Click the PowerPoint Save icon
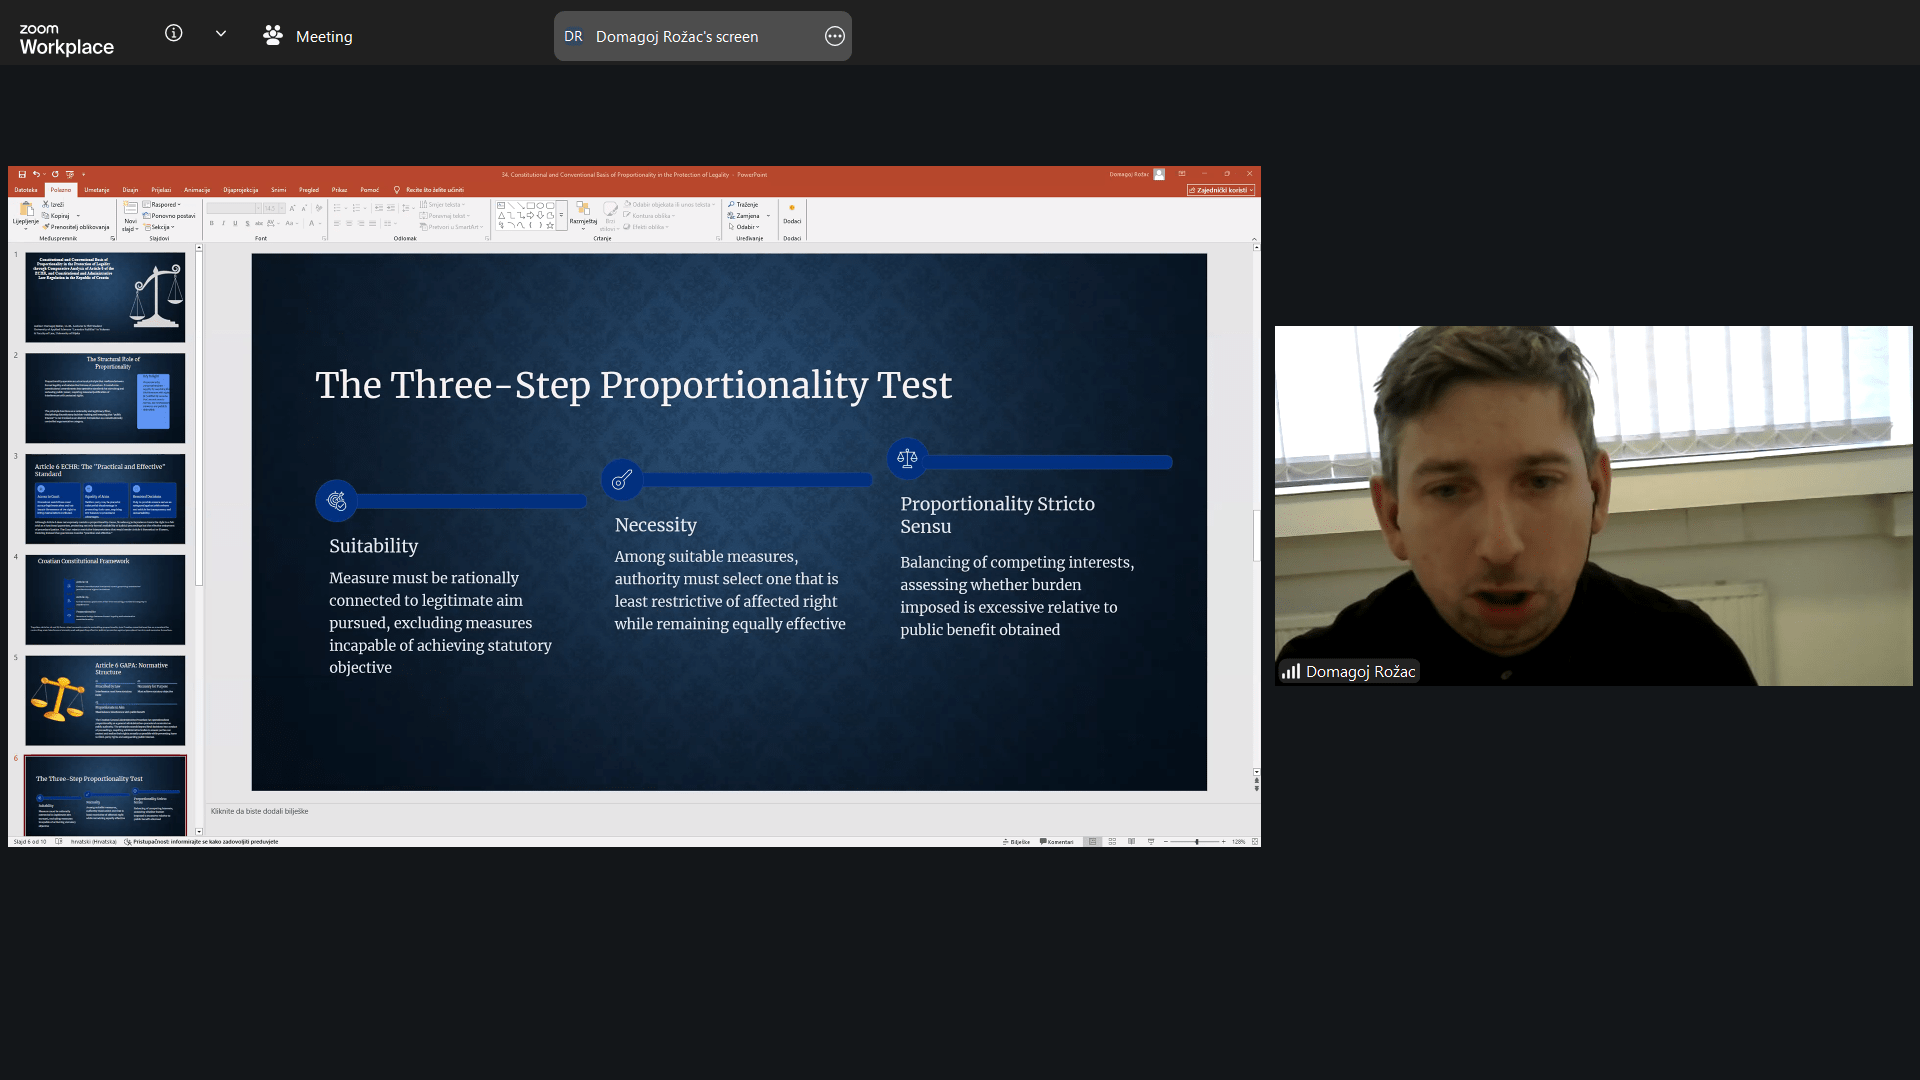The height and width of the screenshot is (1080, 1920). [22, 174]
